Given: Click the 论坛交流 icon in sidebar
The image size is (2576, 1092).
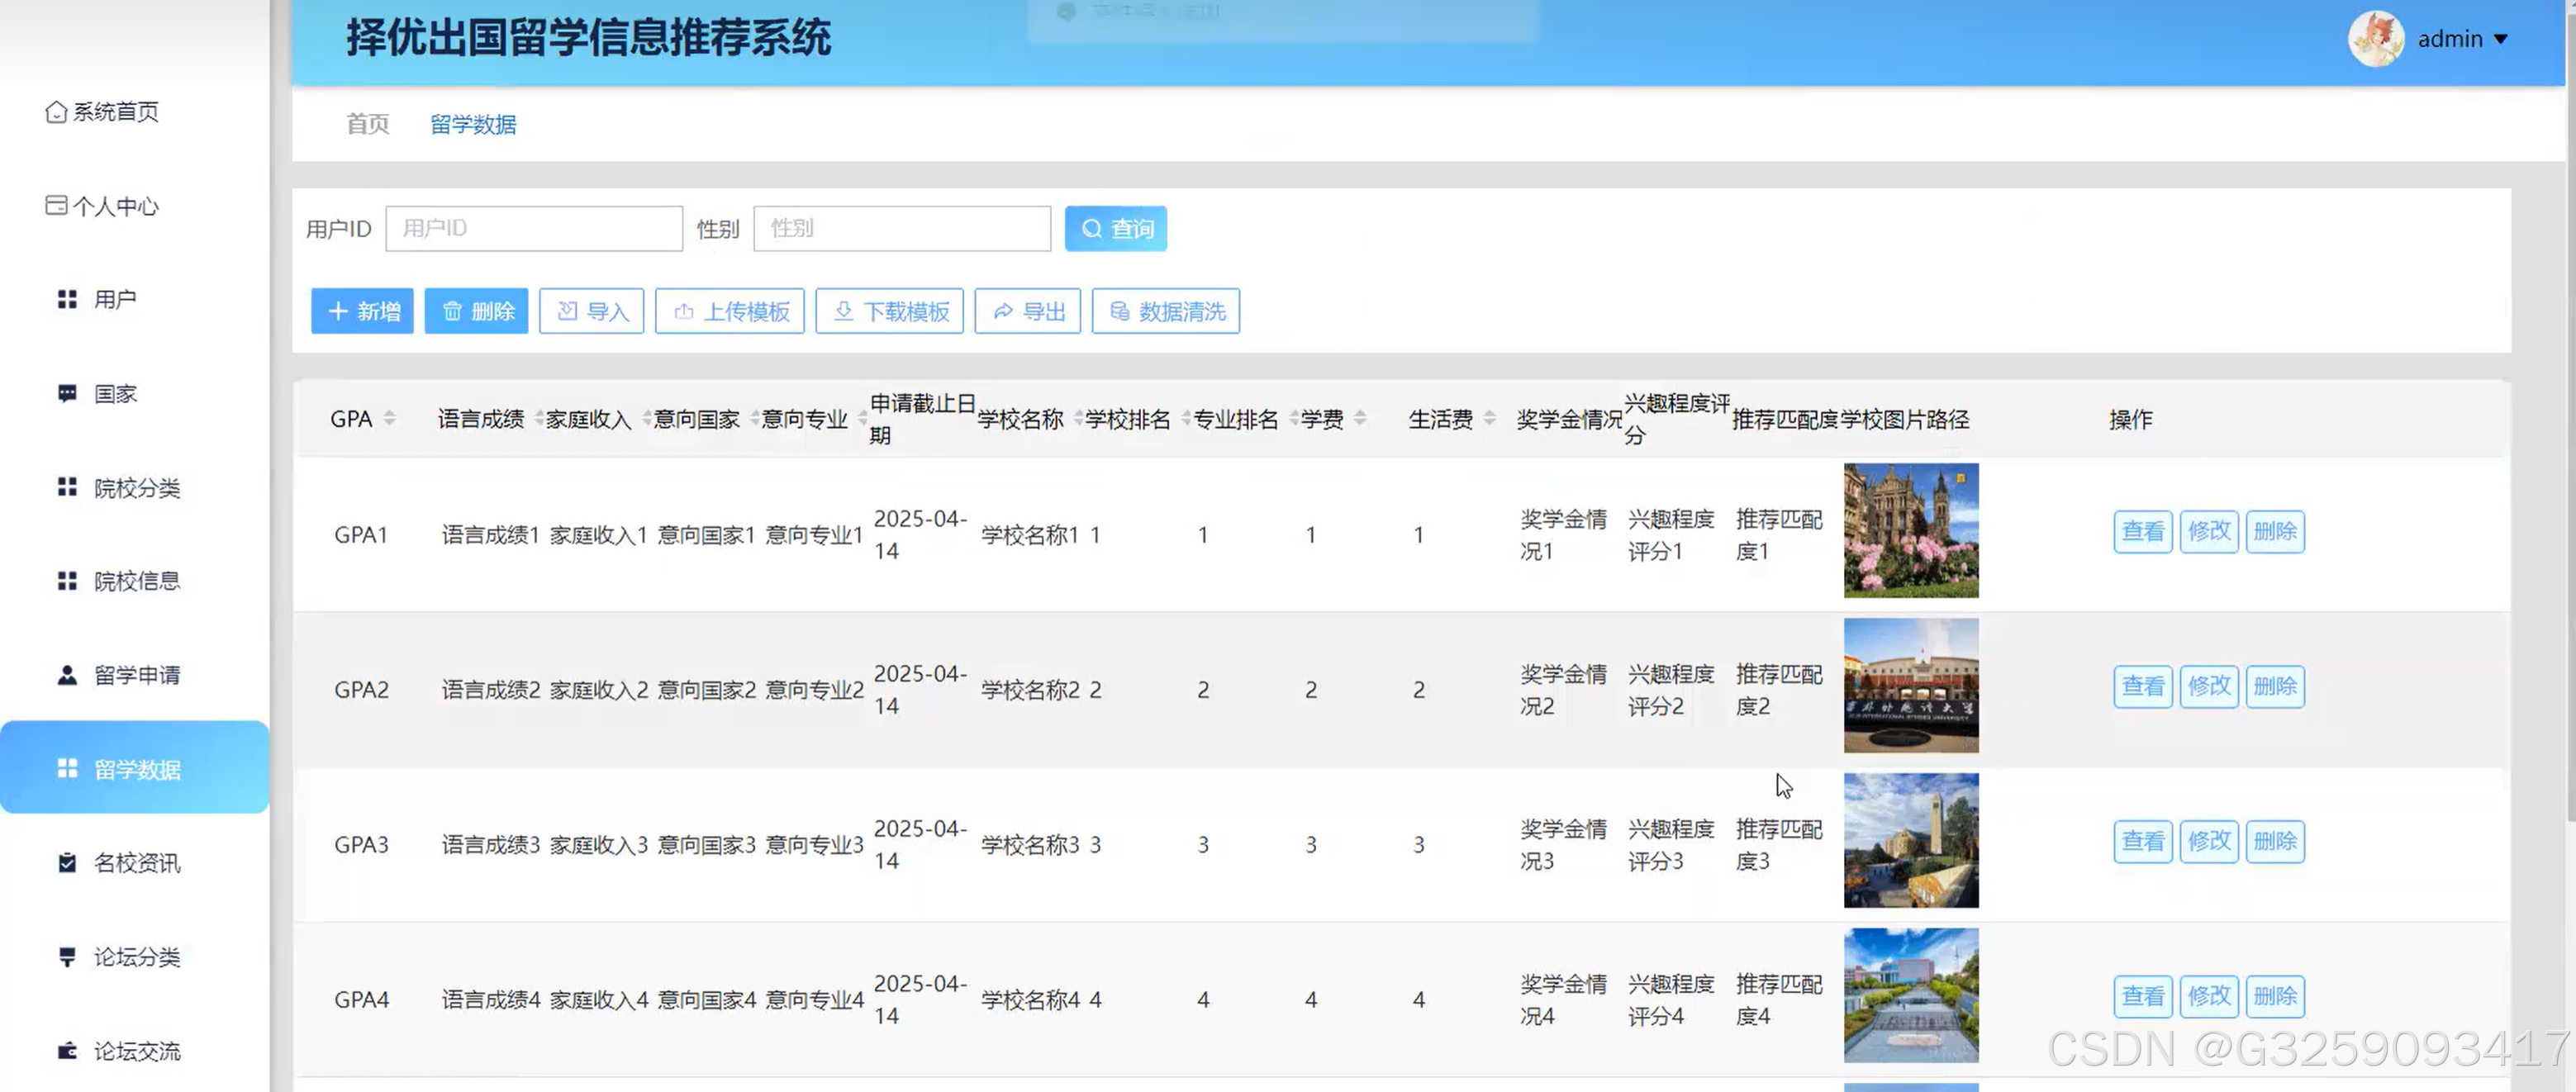Looking at the screenshot, I should click(67, 1050).
